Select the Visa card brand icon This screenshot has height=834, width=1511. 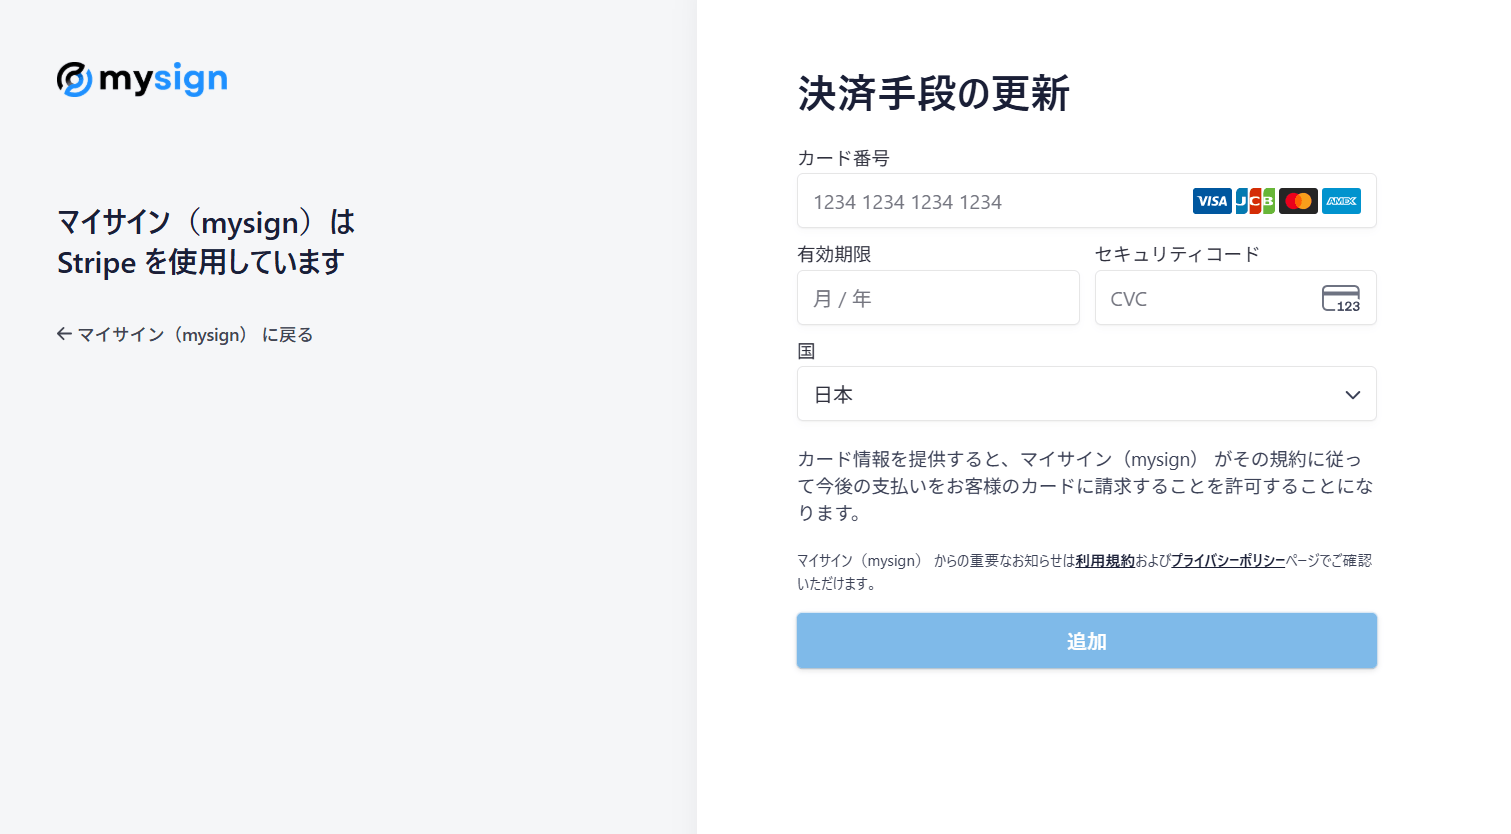[1212, 201]
